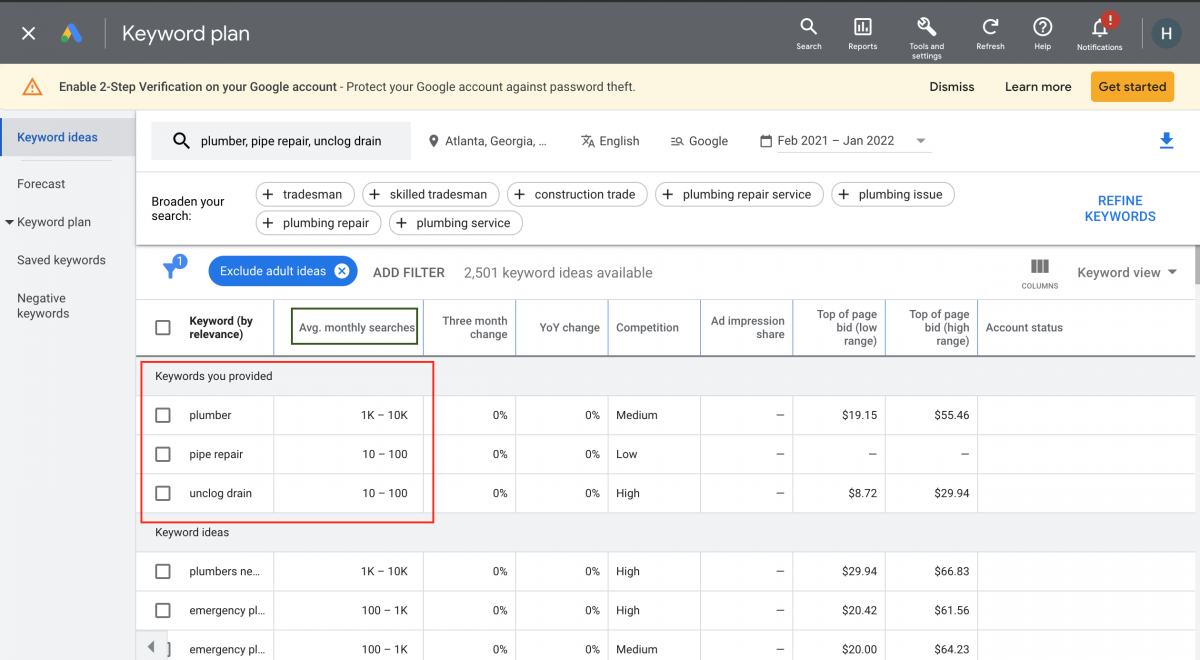Screen dimensions: 1200x660
Task: Open the Forecast sidebar item
Action: point(41,184)
